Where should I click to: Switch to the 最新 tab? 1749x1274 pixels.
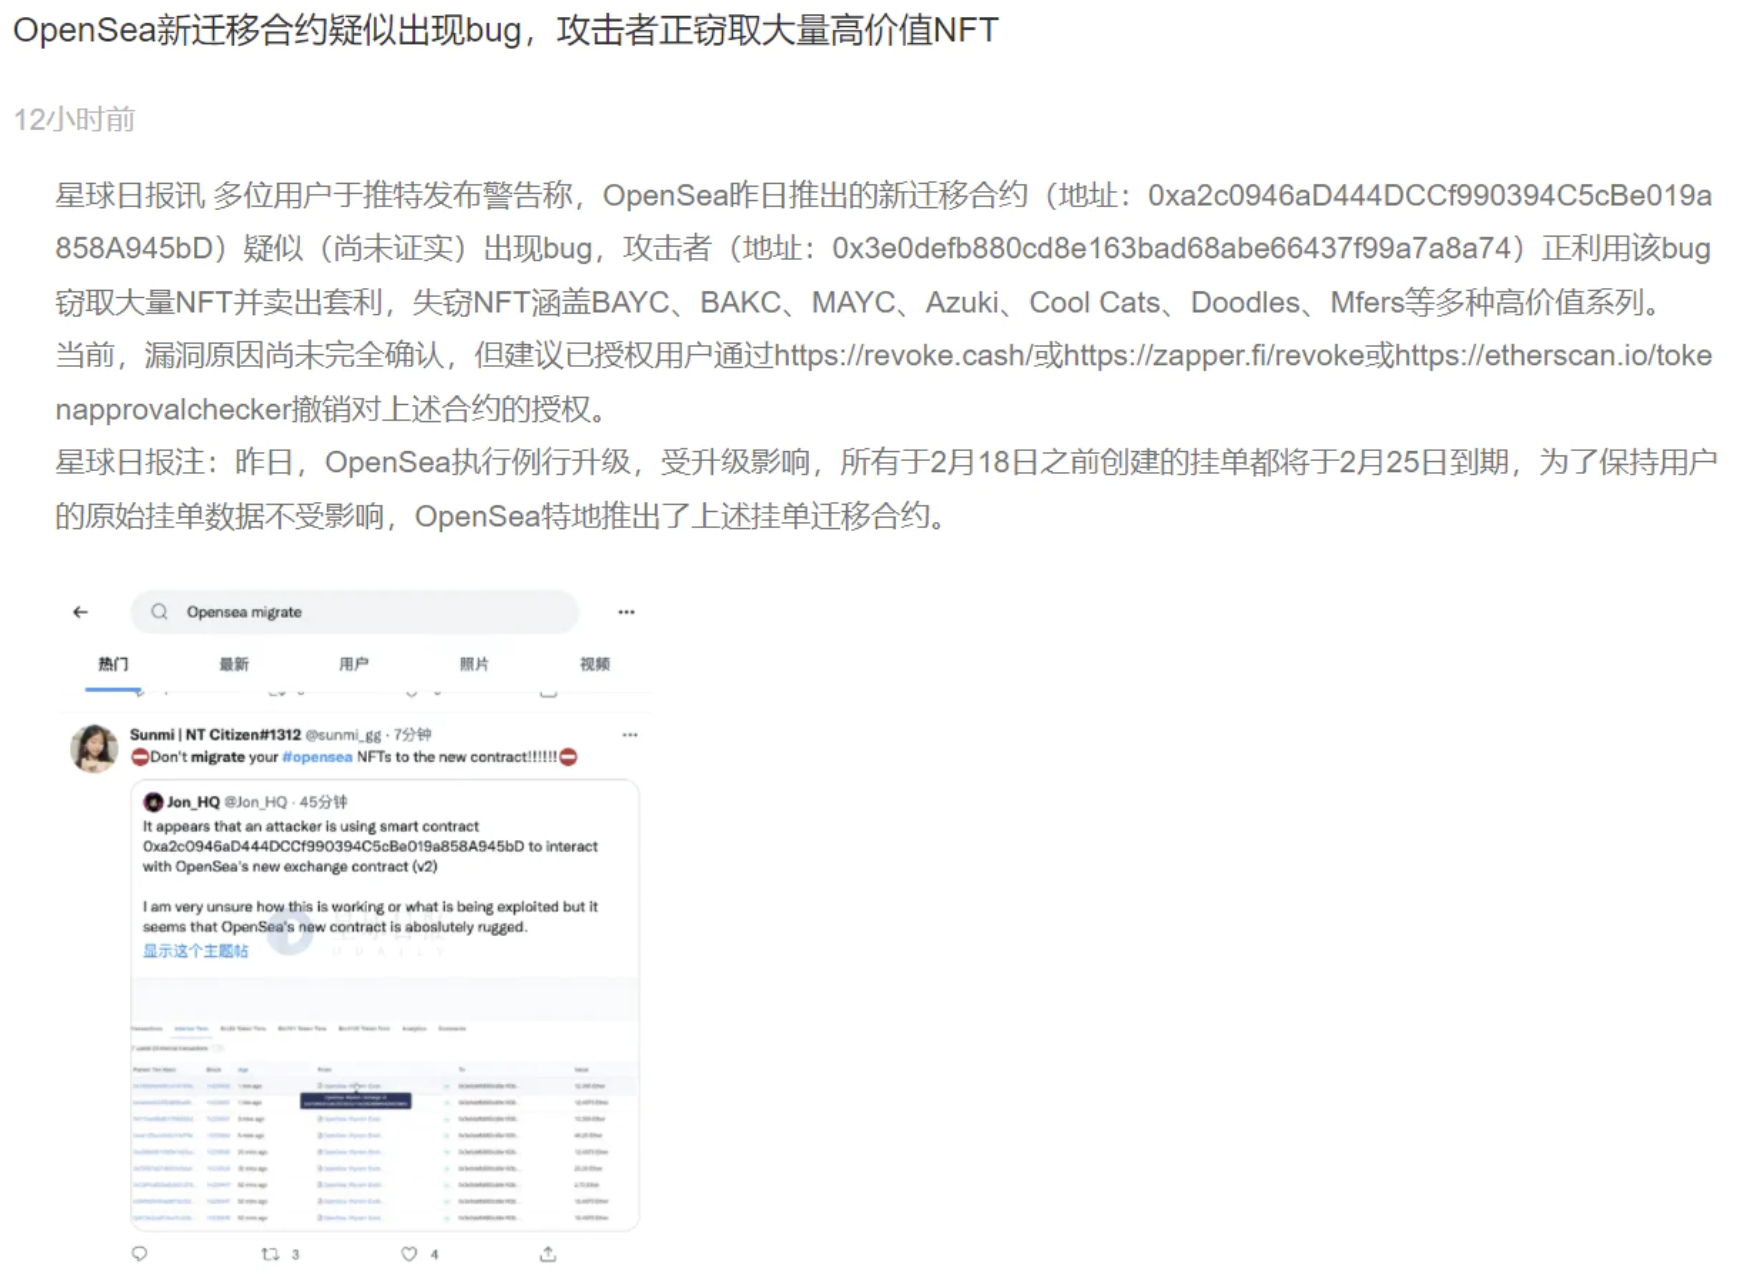(233, 664)
